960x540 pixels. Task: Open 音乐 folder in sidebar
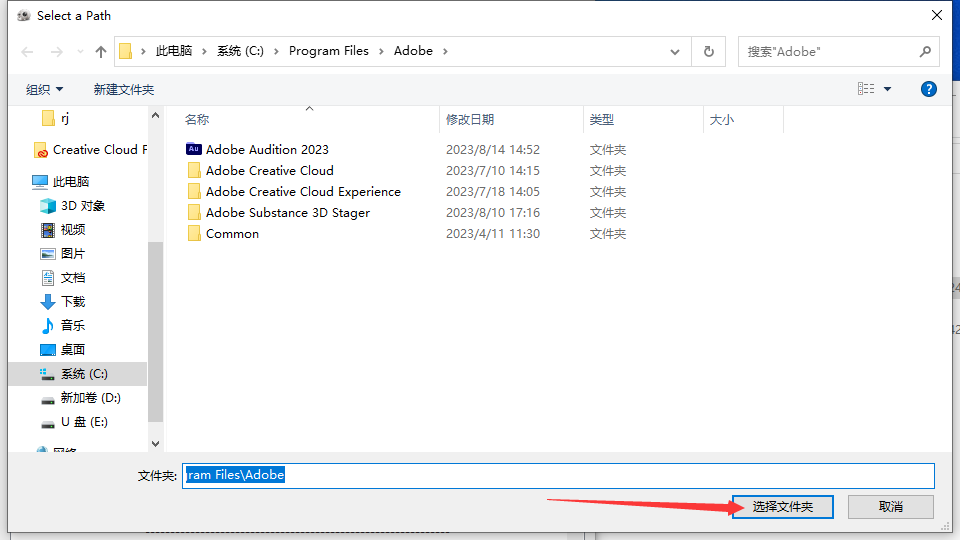tap(62, 326)
